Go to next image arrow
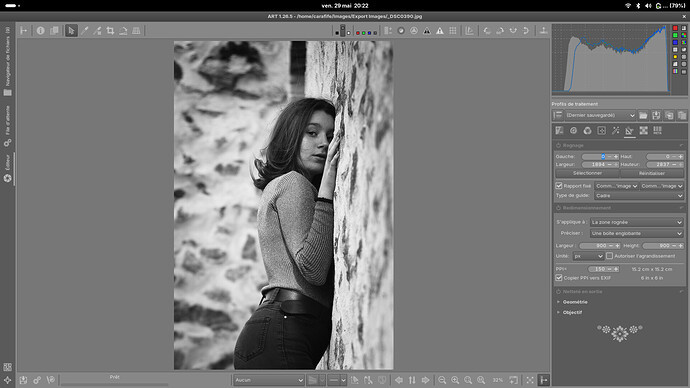690x388 pixels. click(425, 380)
